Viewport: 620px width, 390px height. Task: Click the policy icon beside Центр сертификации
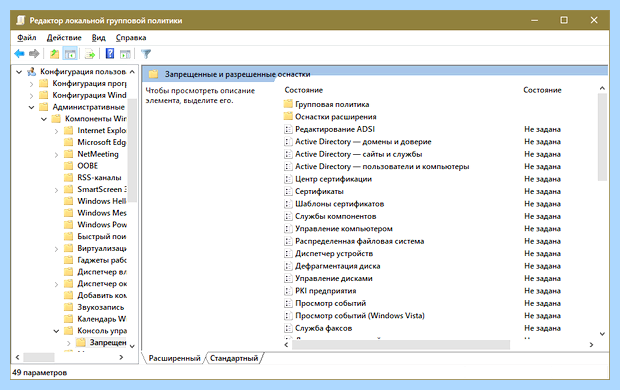288,179
